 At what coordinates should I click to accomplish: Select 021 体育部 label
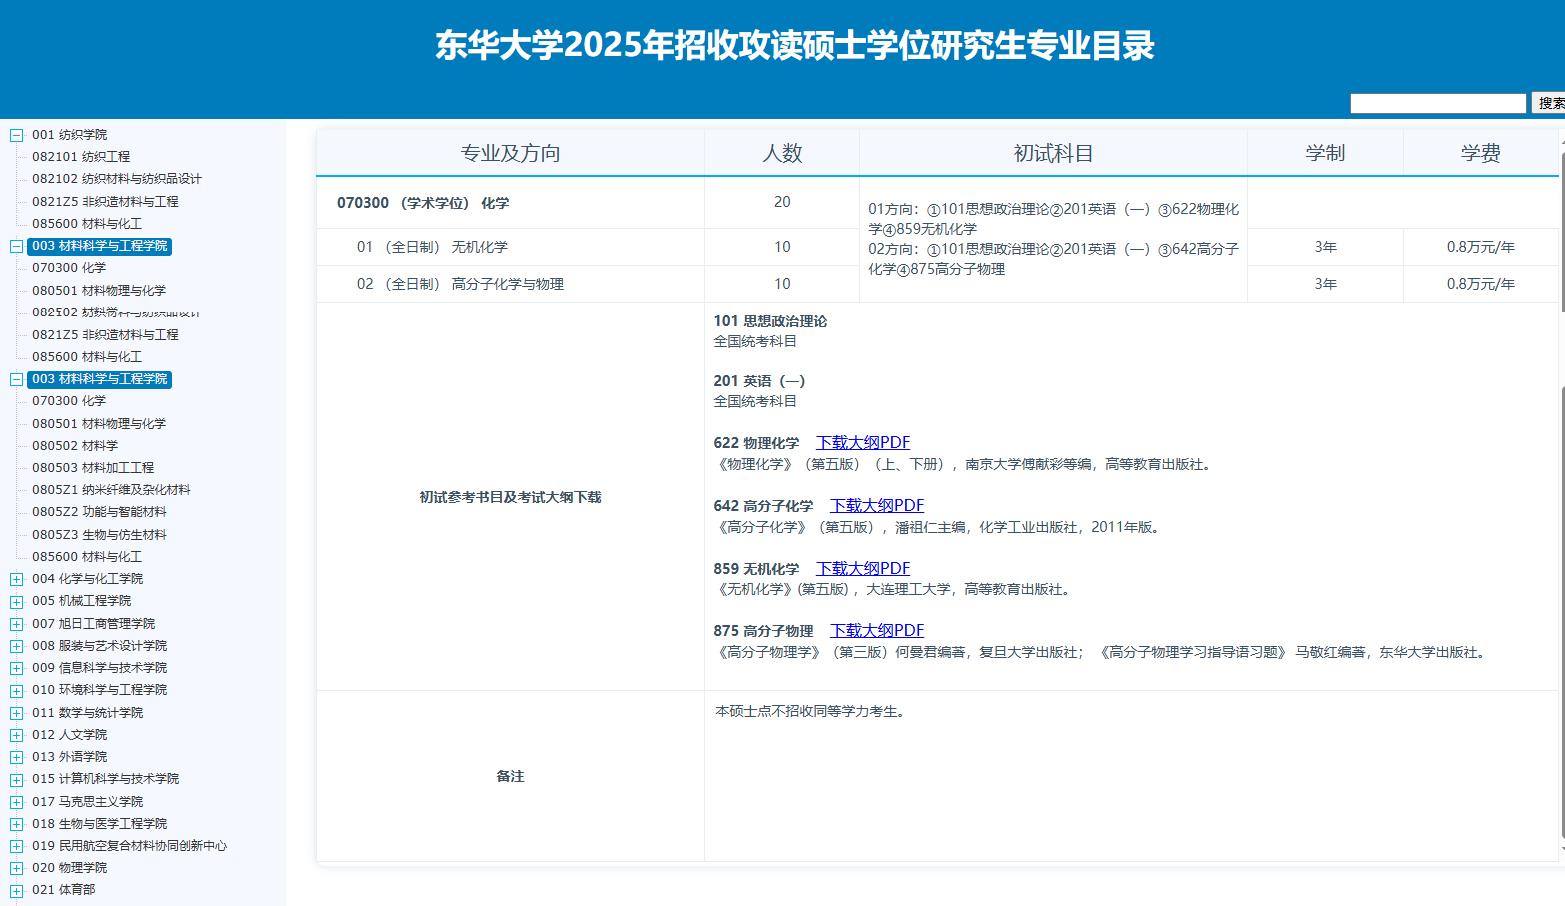coord(63,890)
